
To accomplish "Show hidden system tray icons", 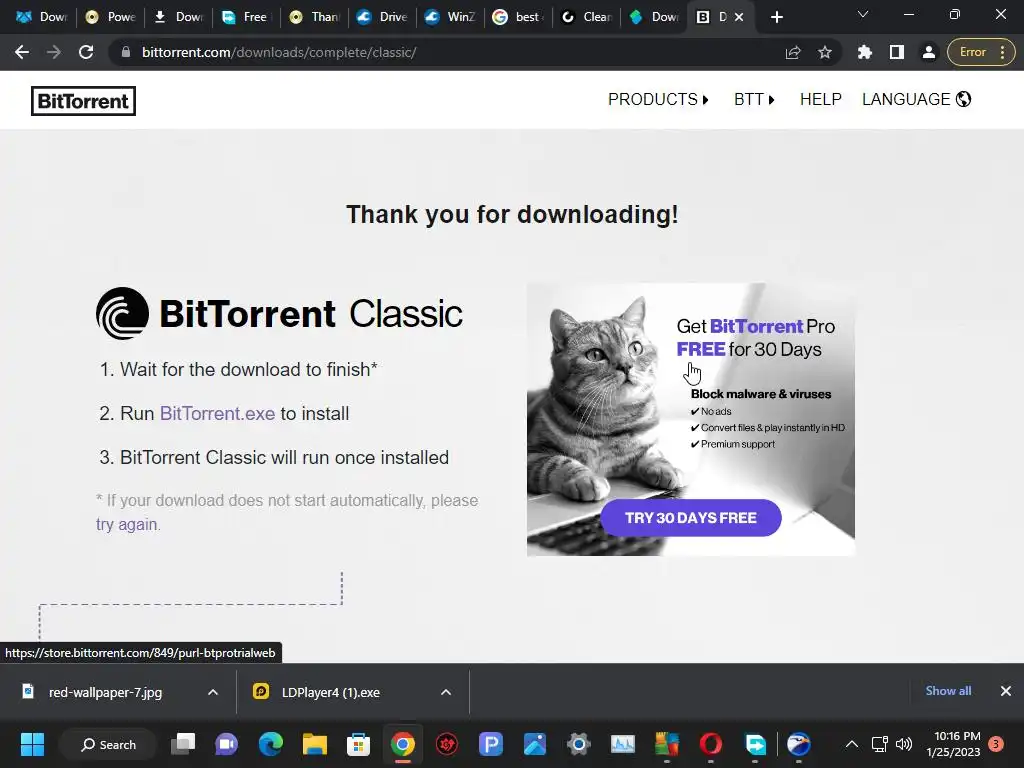I will (x=852, y=744).
